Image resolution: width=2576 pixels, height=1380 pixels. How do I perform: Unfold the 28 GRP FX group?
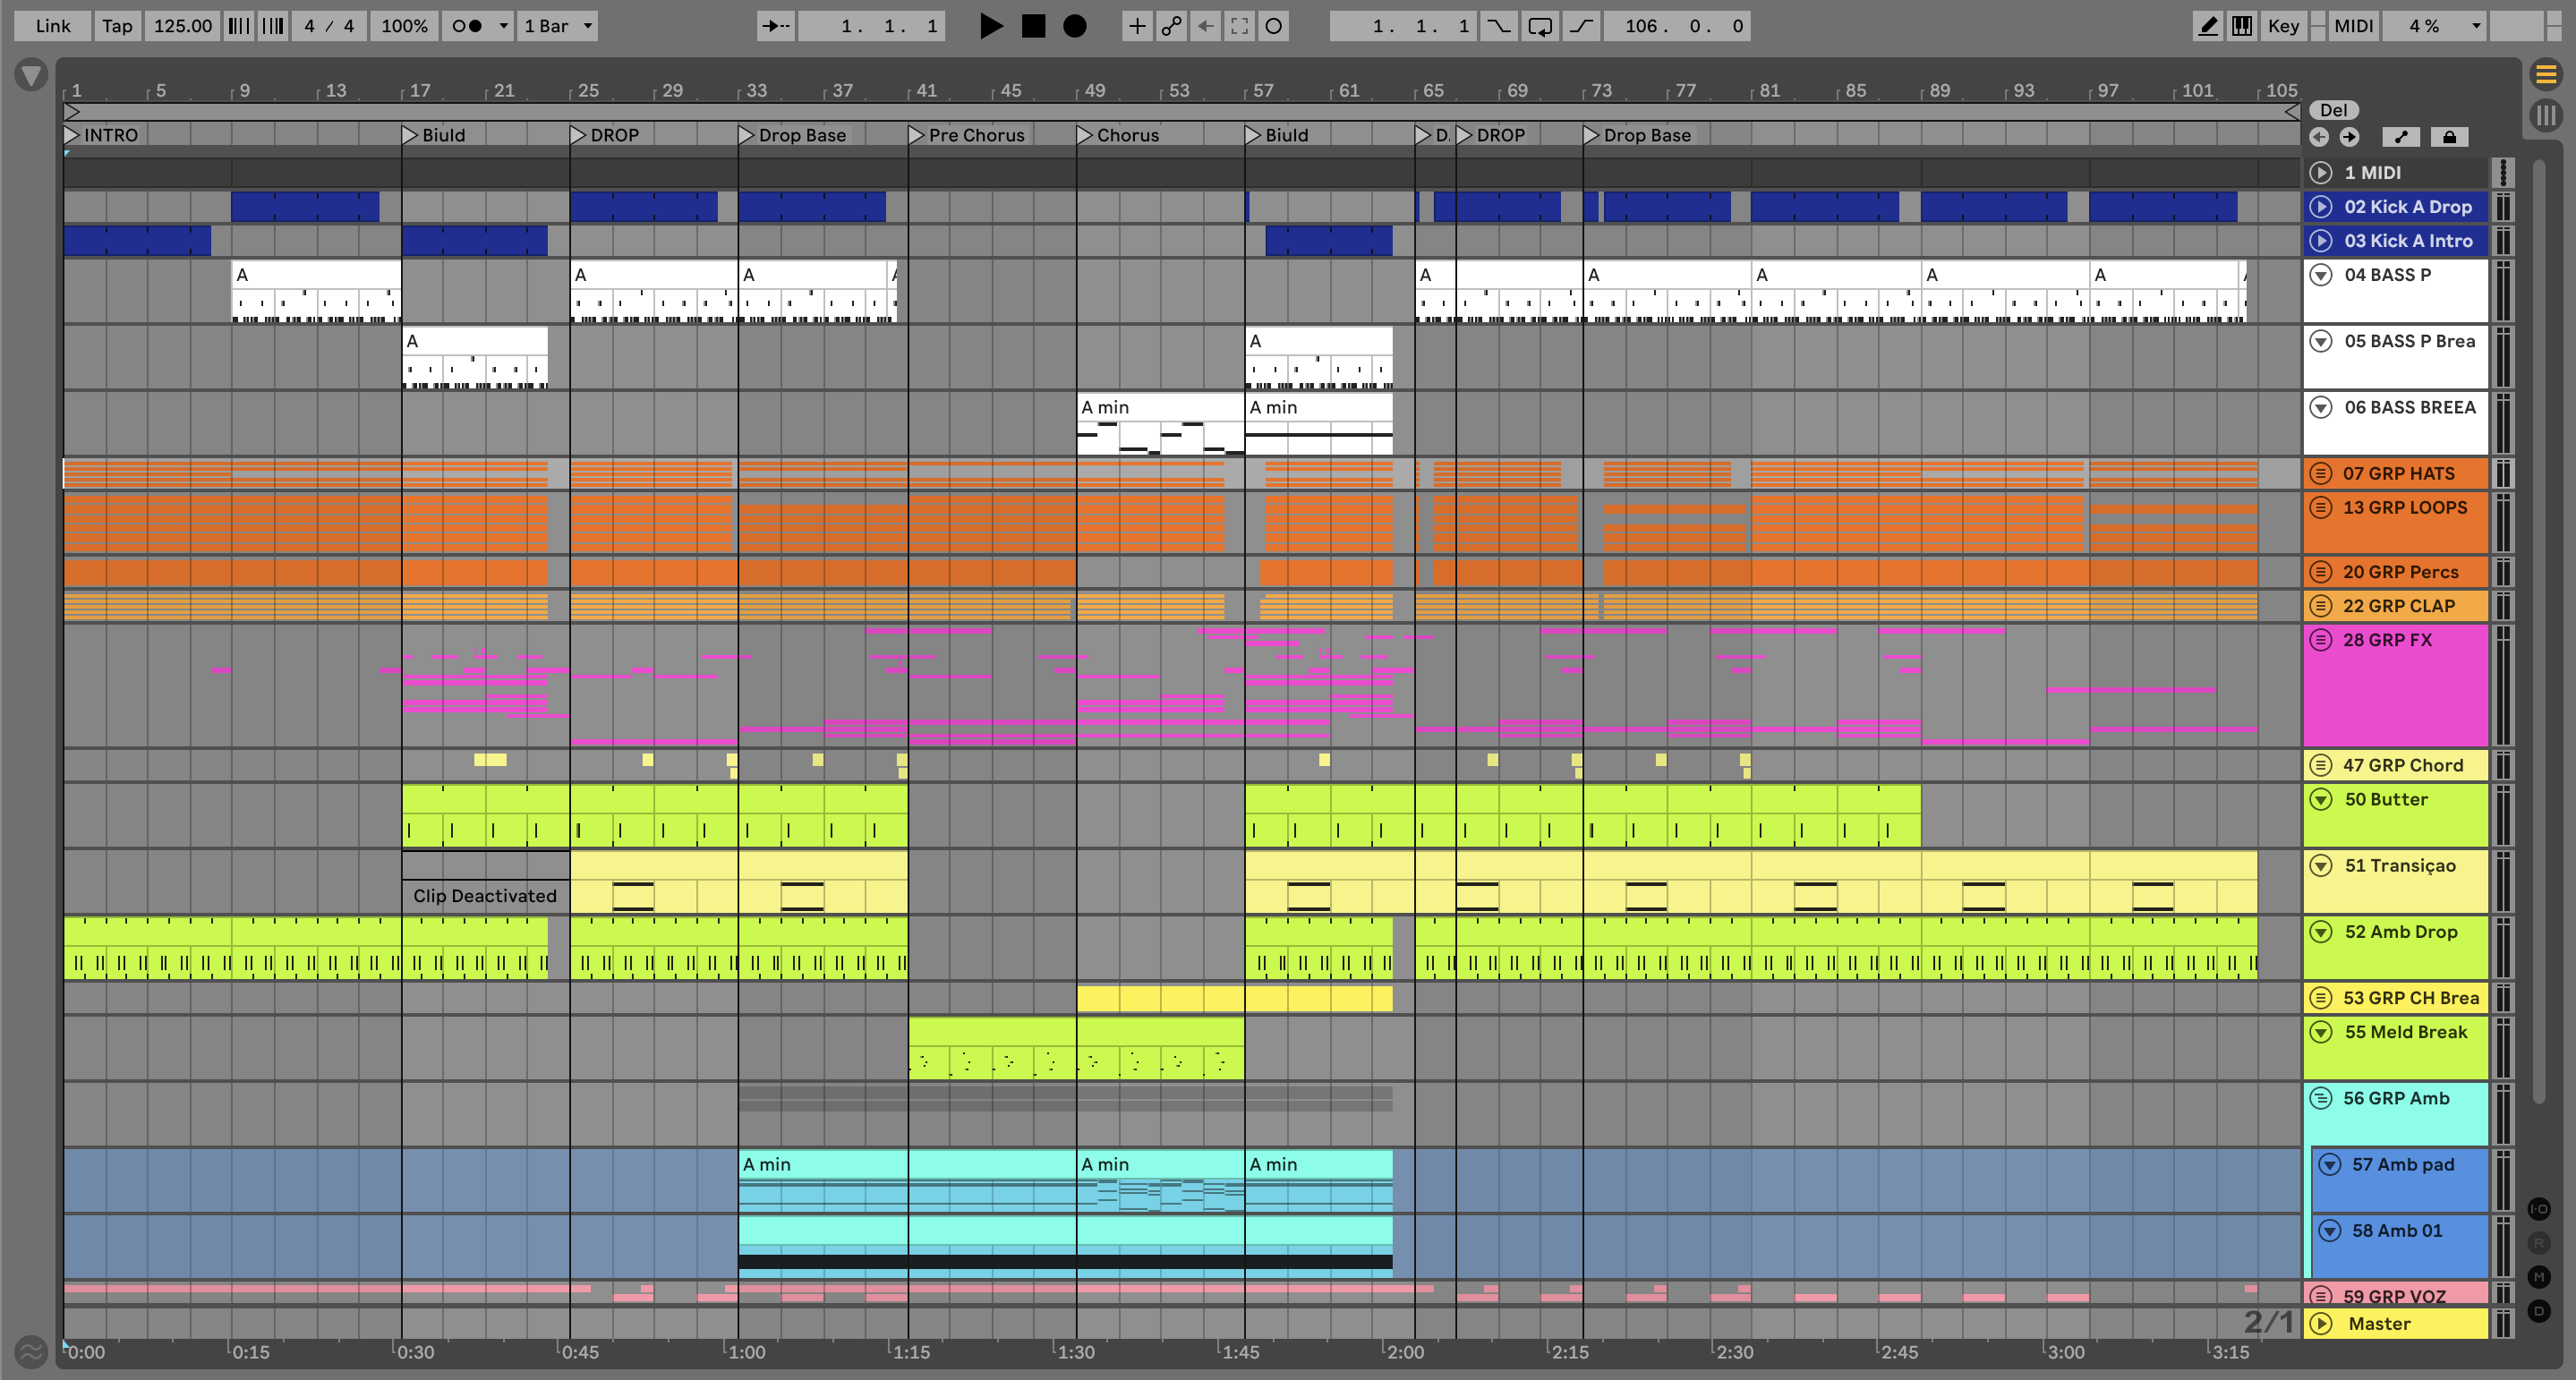2321,640
